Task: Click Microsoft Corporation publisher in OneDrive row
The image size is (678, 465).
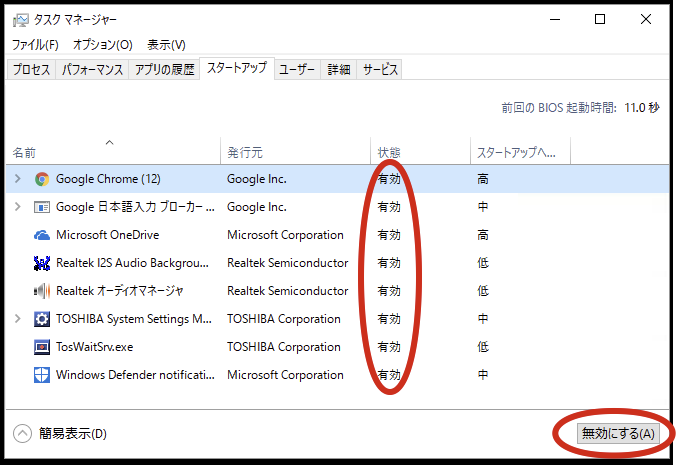Action: click(x=285, y=235)
